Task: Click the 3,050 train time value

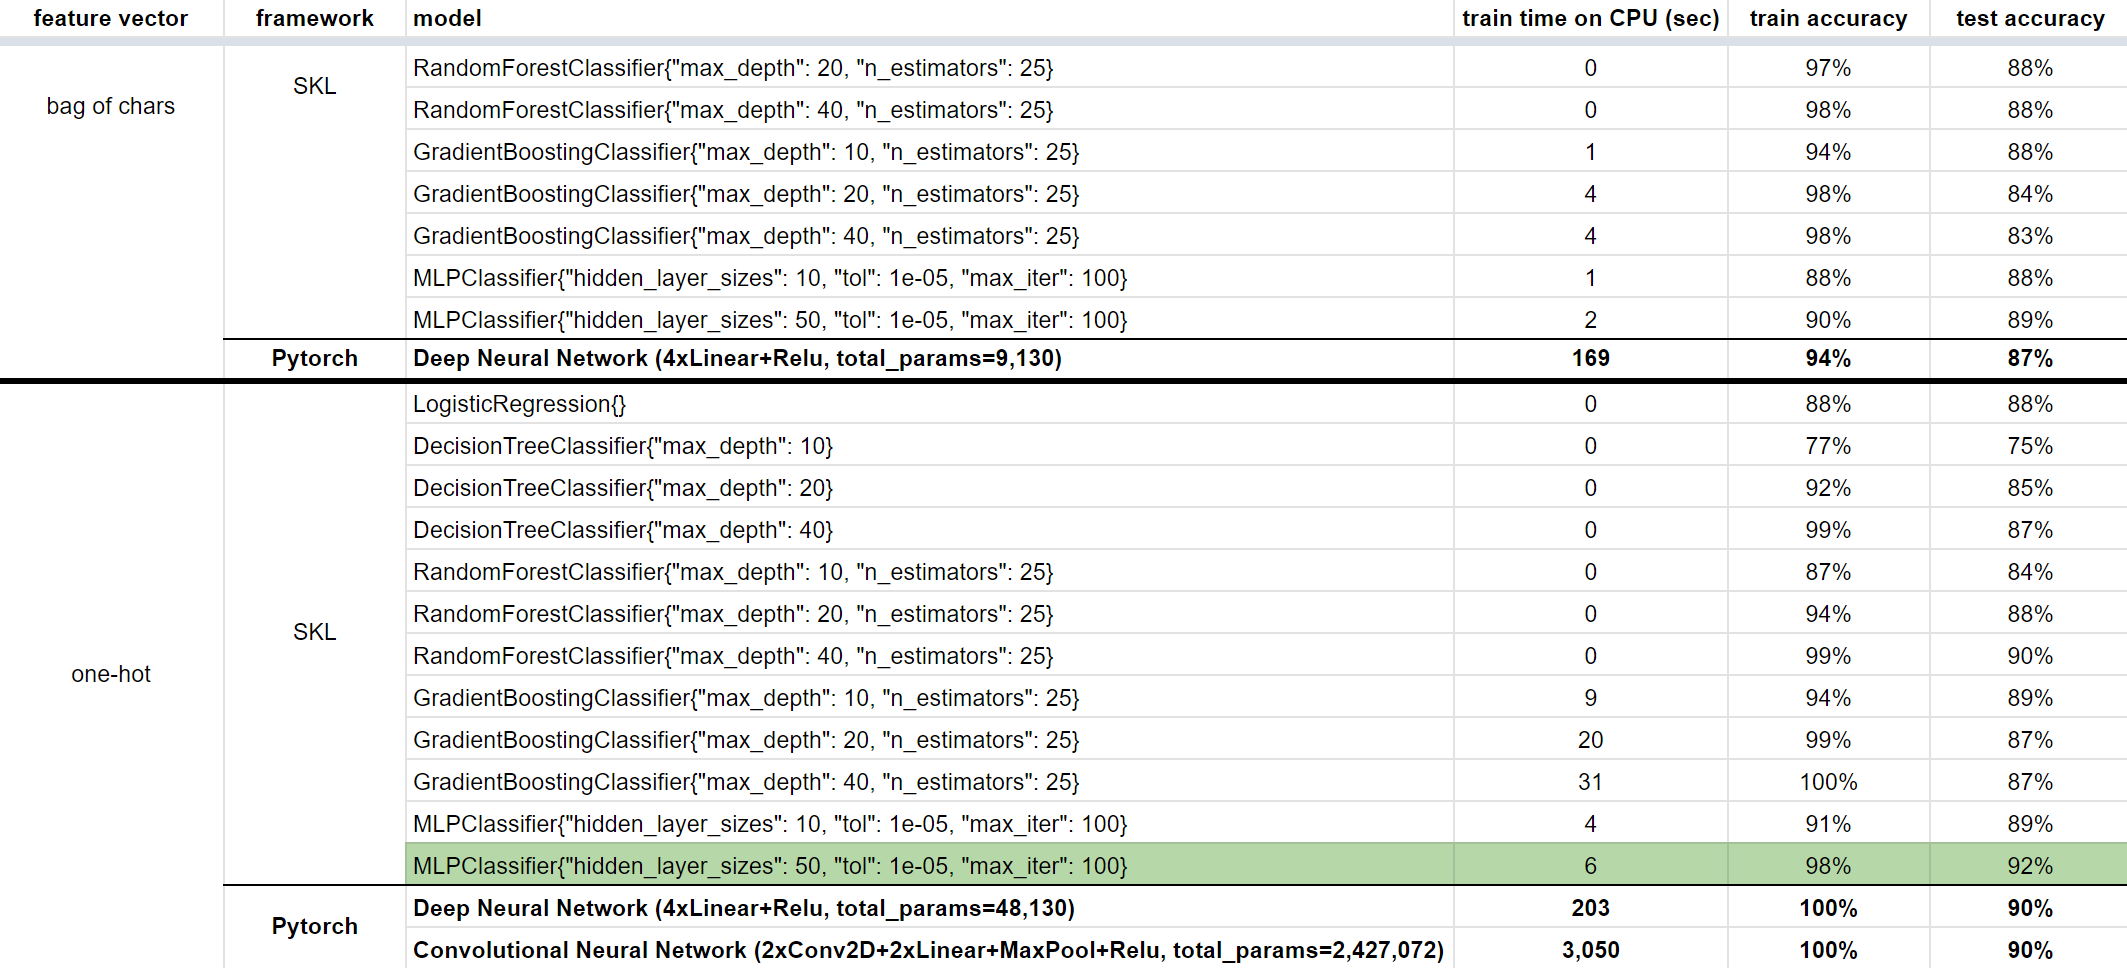Action: click(1590, 950)
